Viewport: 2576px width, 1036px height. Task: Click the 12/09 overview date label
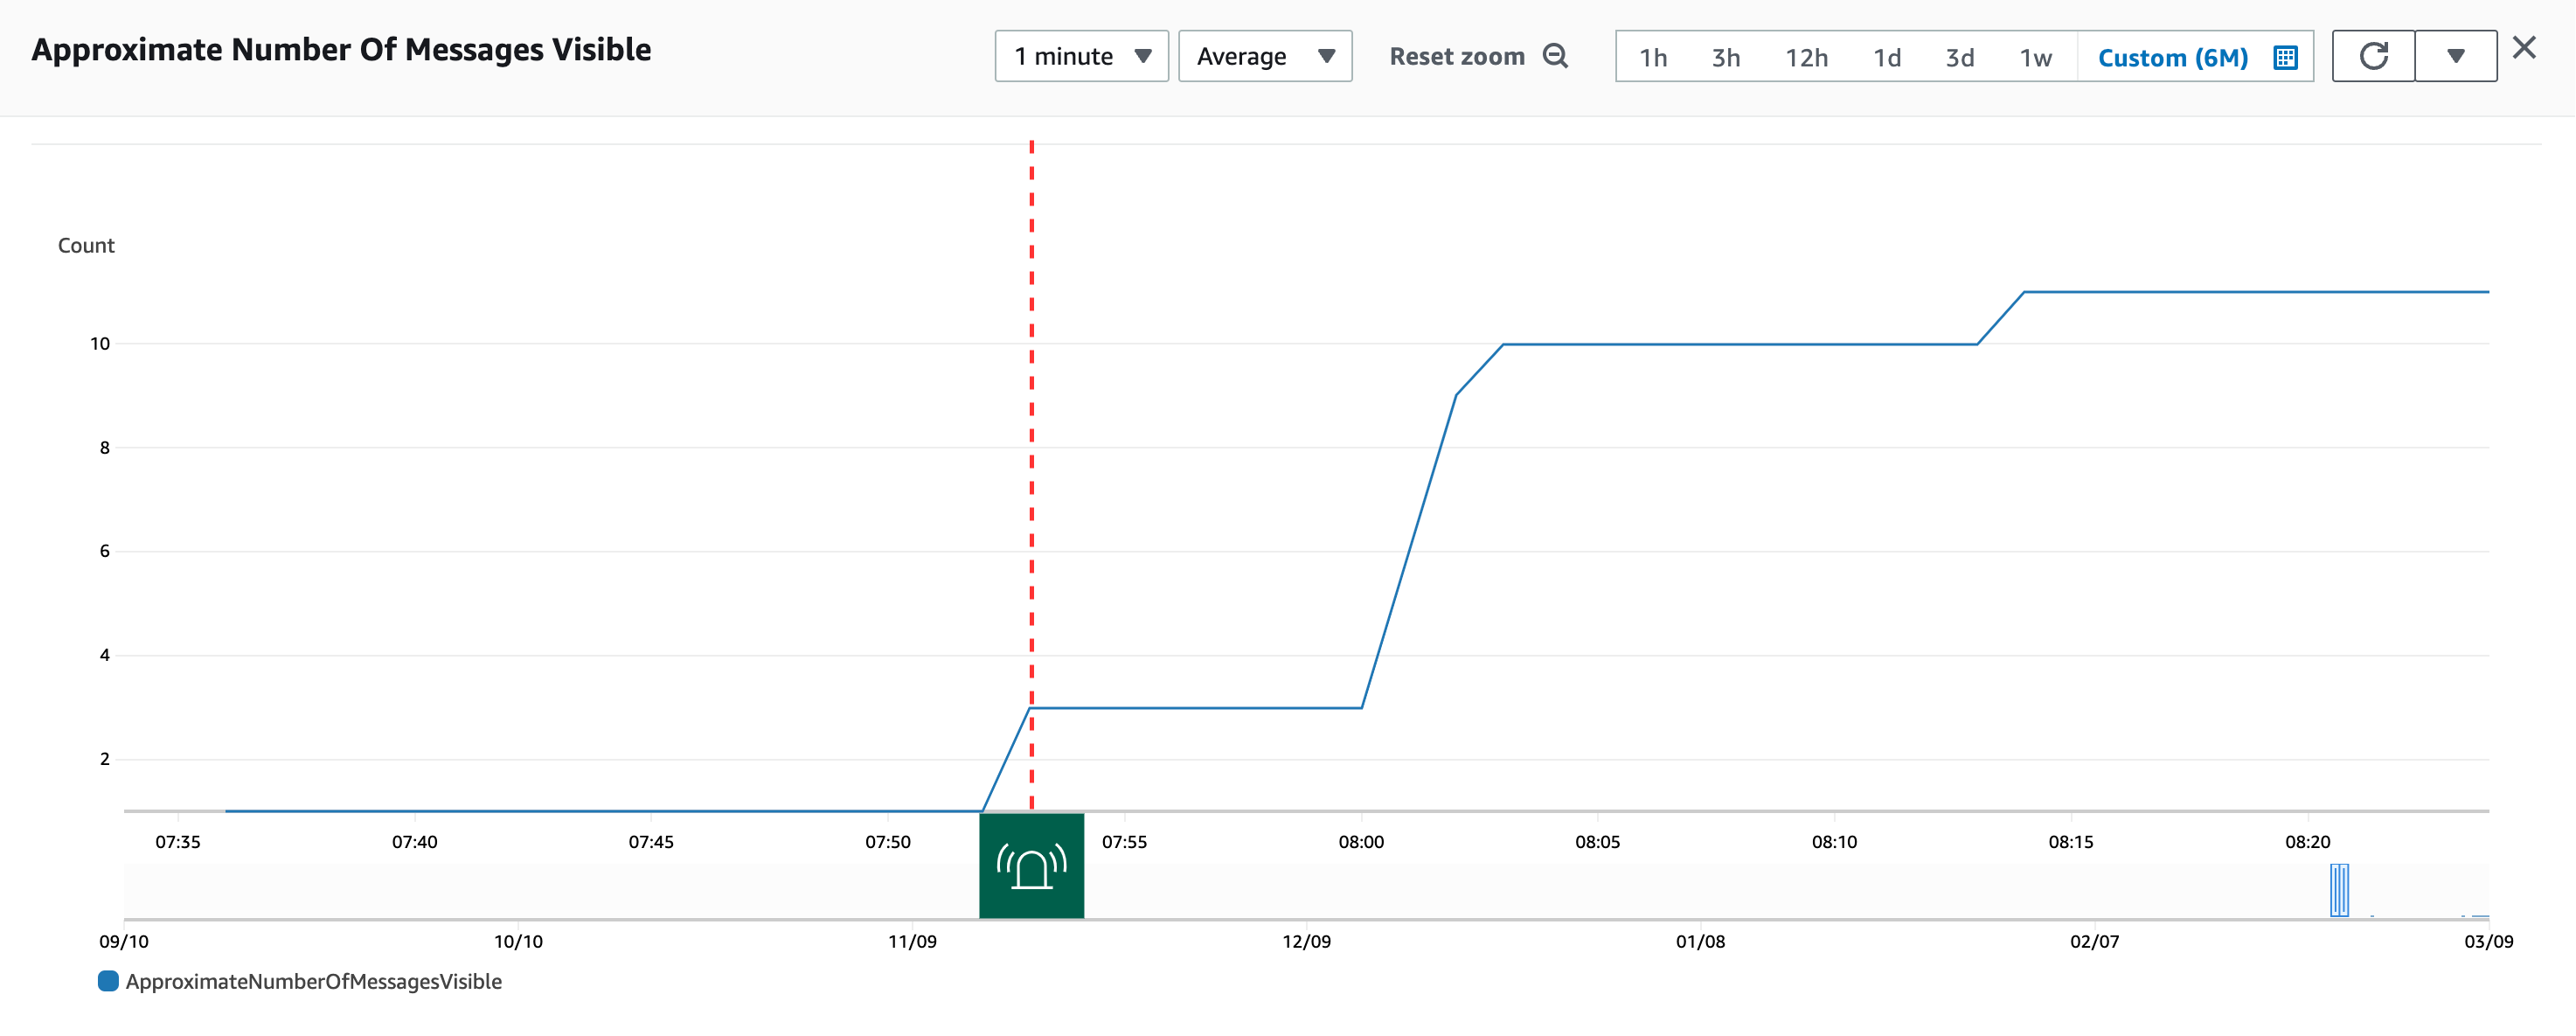click(x=1306, y=942)
